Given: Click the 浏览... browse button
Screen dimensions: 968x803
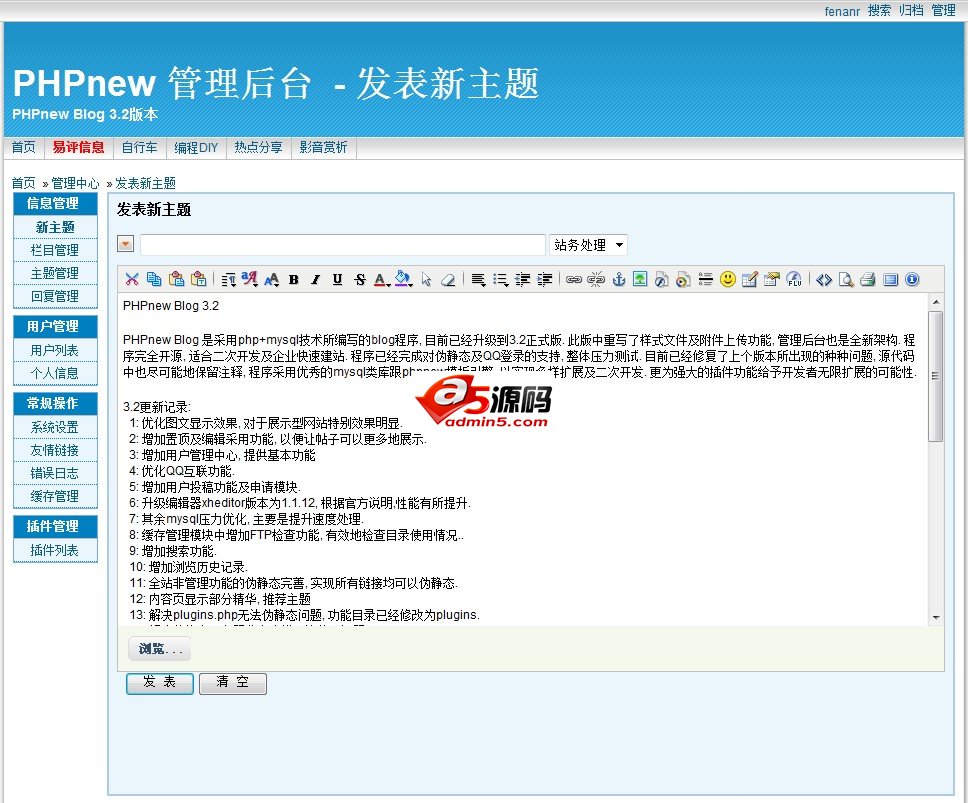Looking at the screenshot, I should [x=160, y=649].
